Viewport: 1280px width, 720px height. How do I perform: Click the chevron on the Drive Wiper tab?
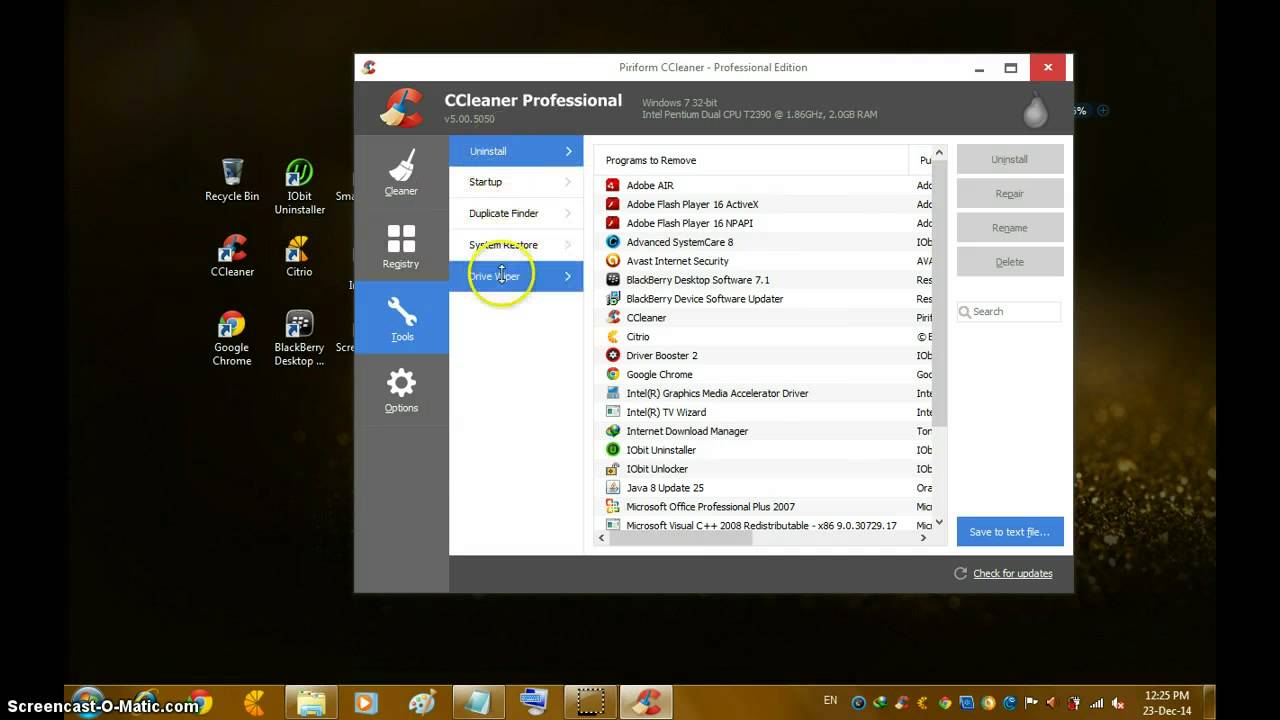(568, 276)
